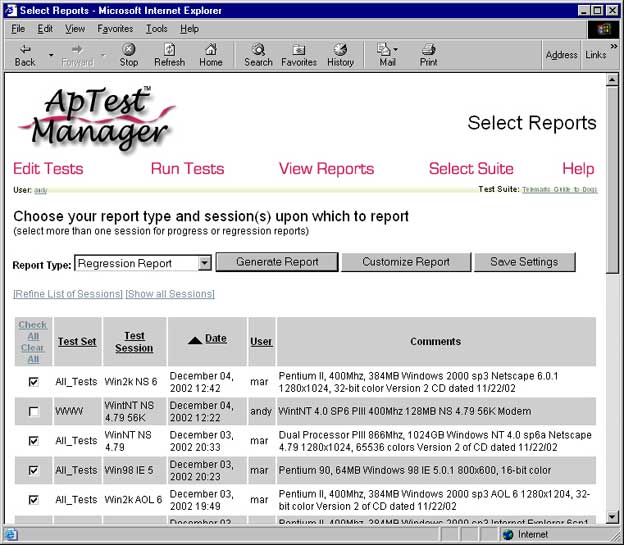Sort sessions by the Date column header
The image size is (624, 545).
tap(215, 339)
